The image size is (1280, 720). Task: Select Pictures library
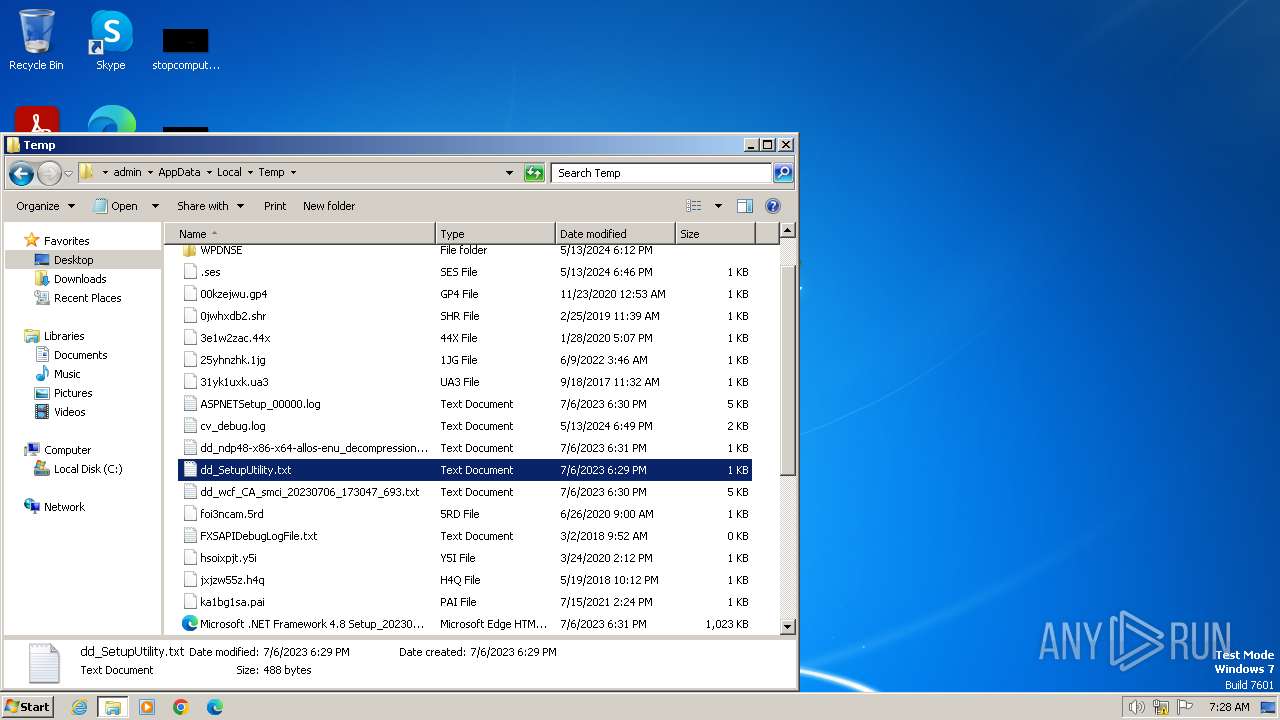[73, 393]
